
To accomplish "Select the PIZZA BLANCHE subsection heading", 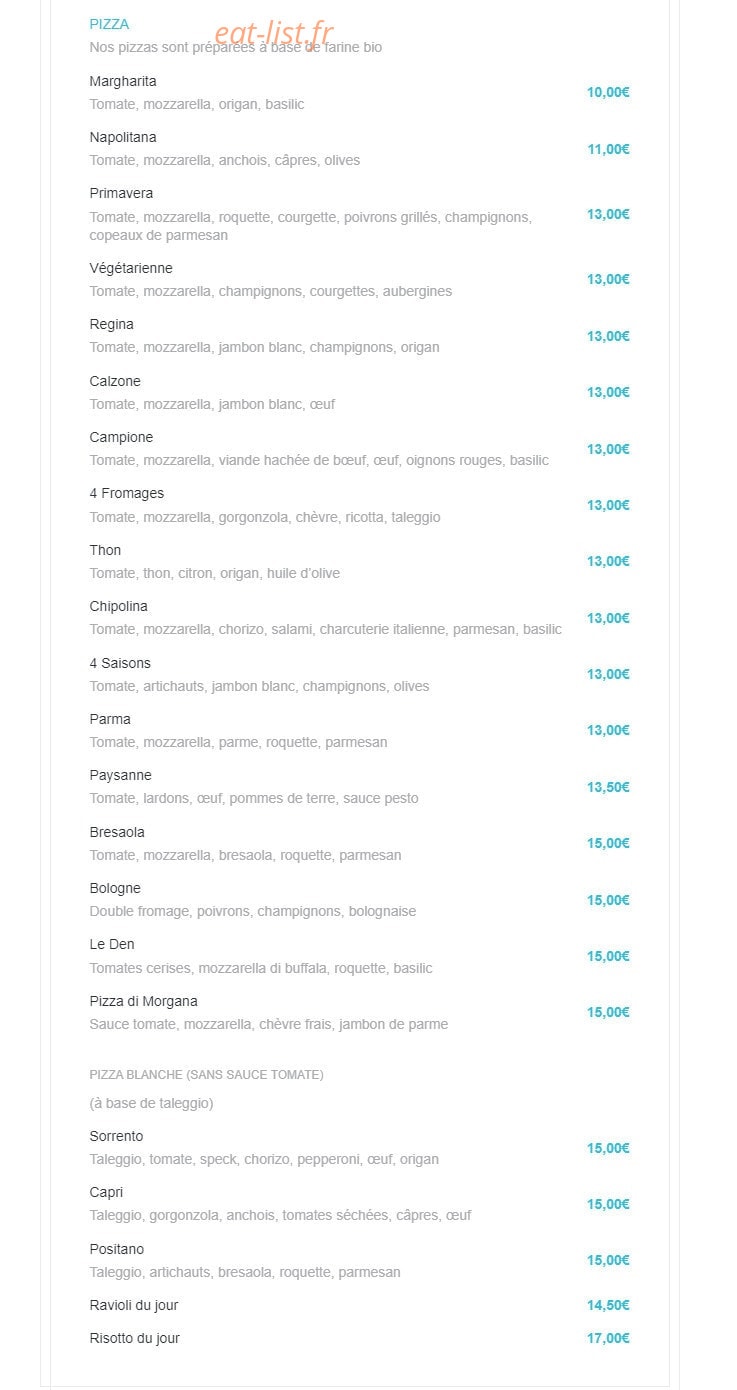I will click(x=206, y=1075).
